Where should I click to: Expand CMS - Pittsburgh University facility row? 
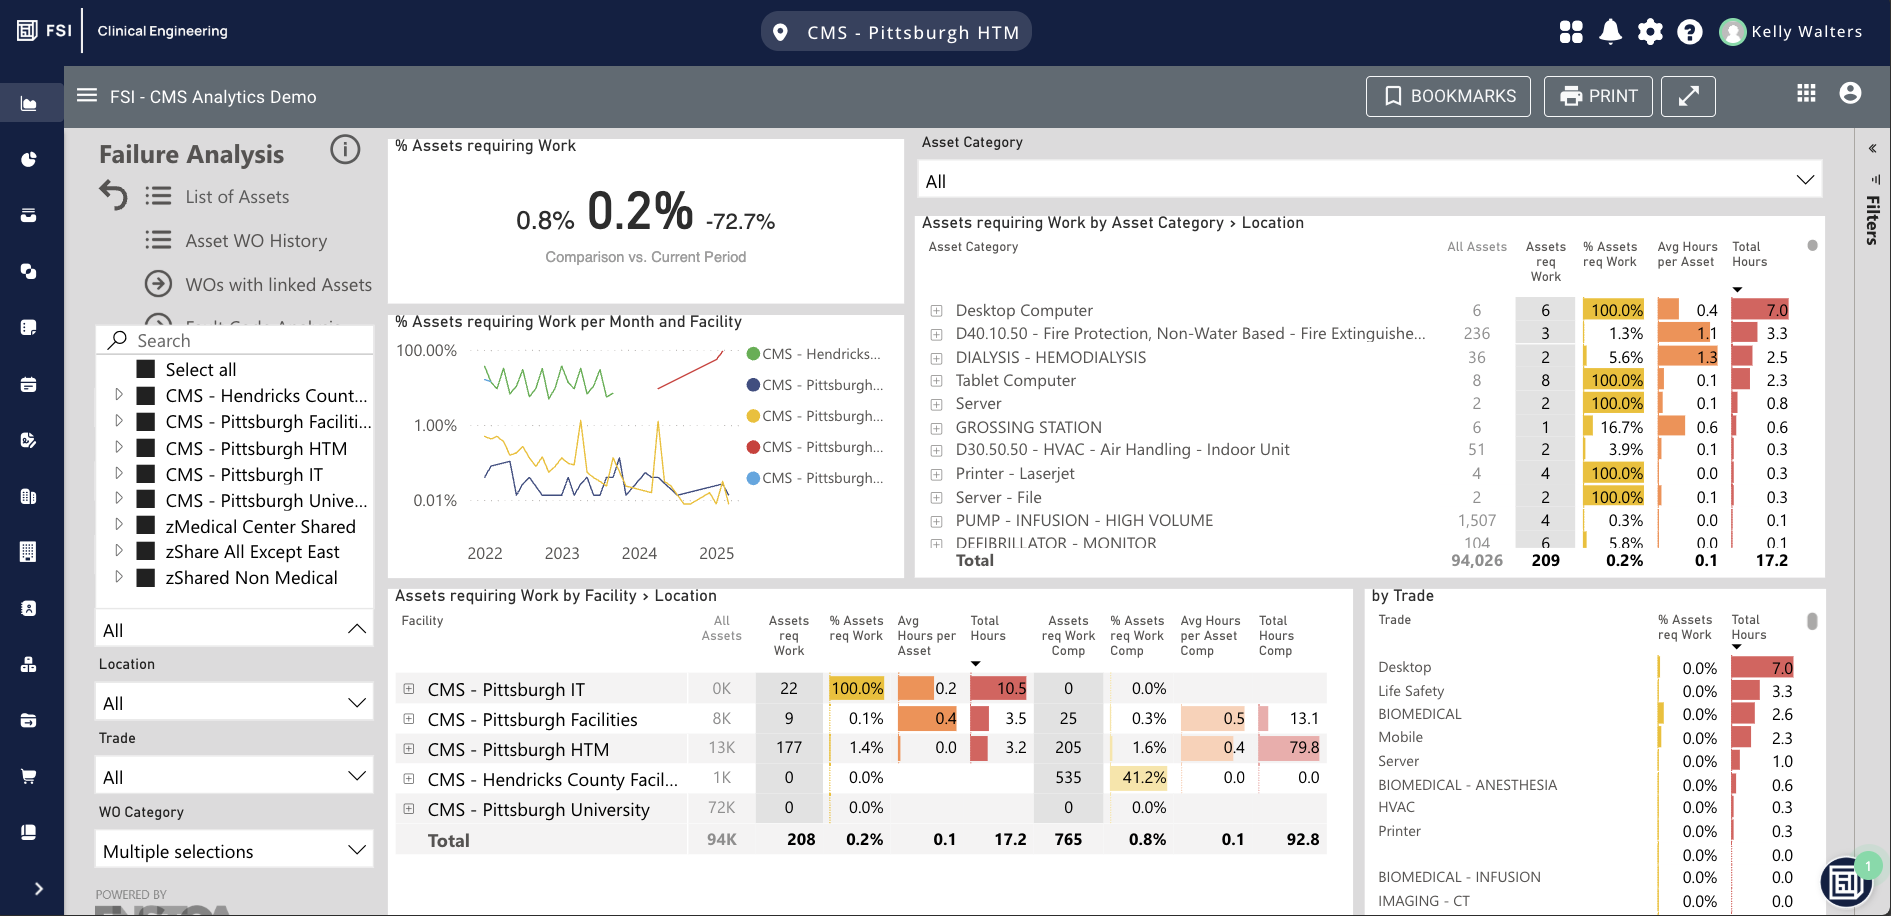point(409,809)
